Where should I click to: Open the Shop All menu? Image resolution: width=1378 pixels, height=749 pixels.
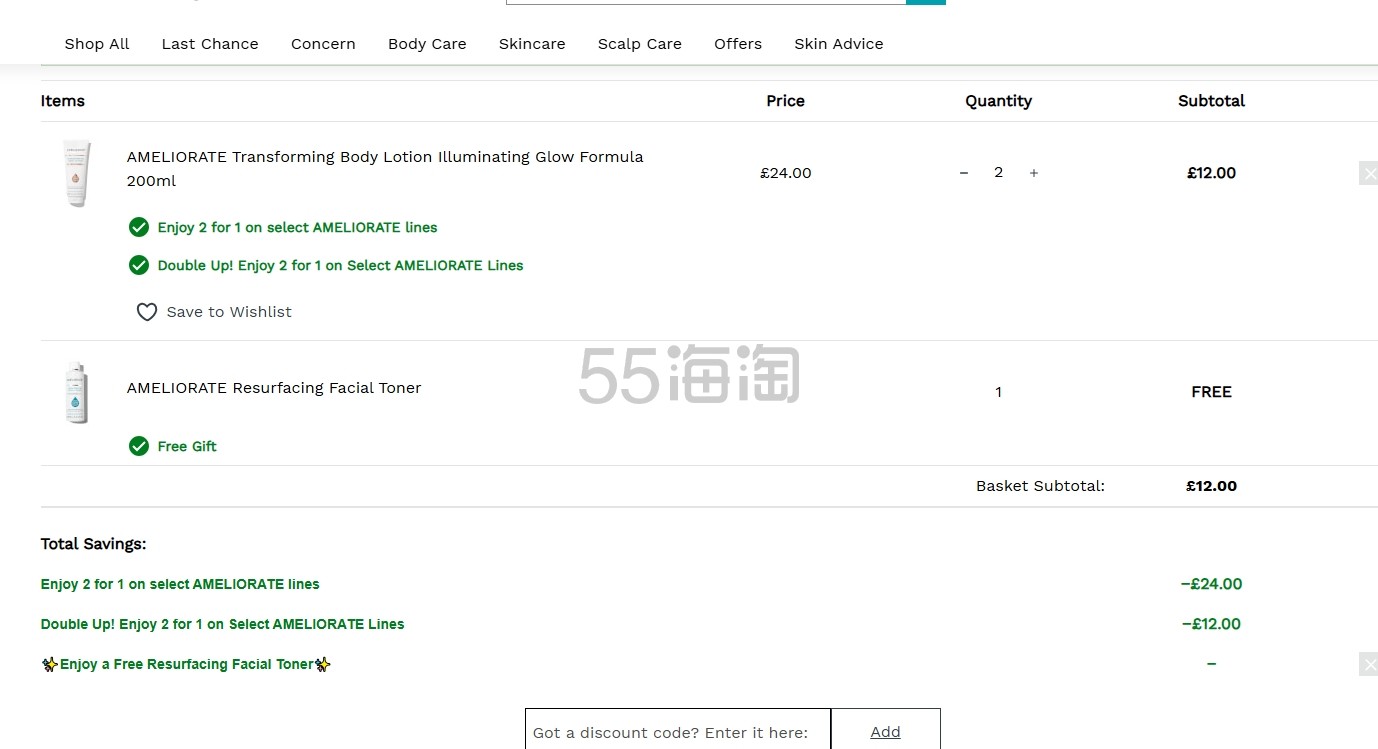click(x=97, y=44)
